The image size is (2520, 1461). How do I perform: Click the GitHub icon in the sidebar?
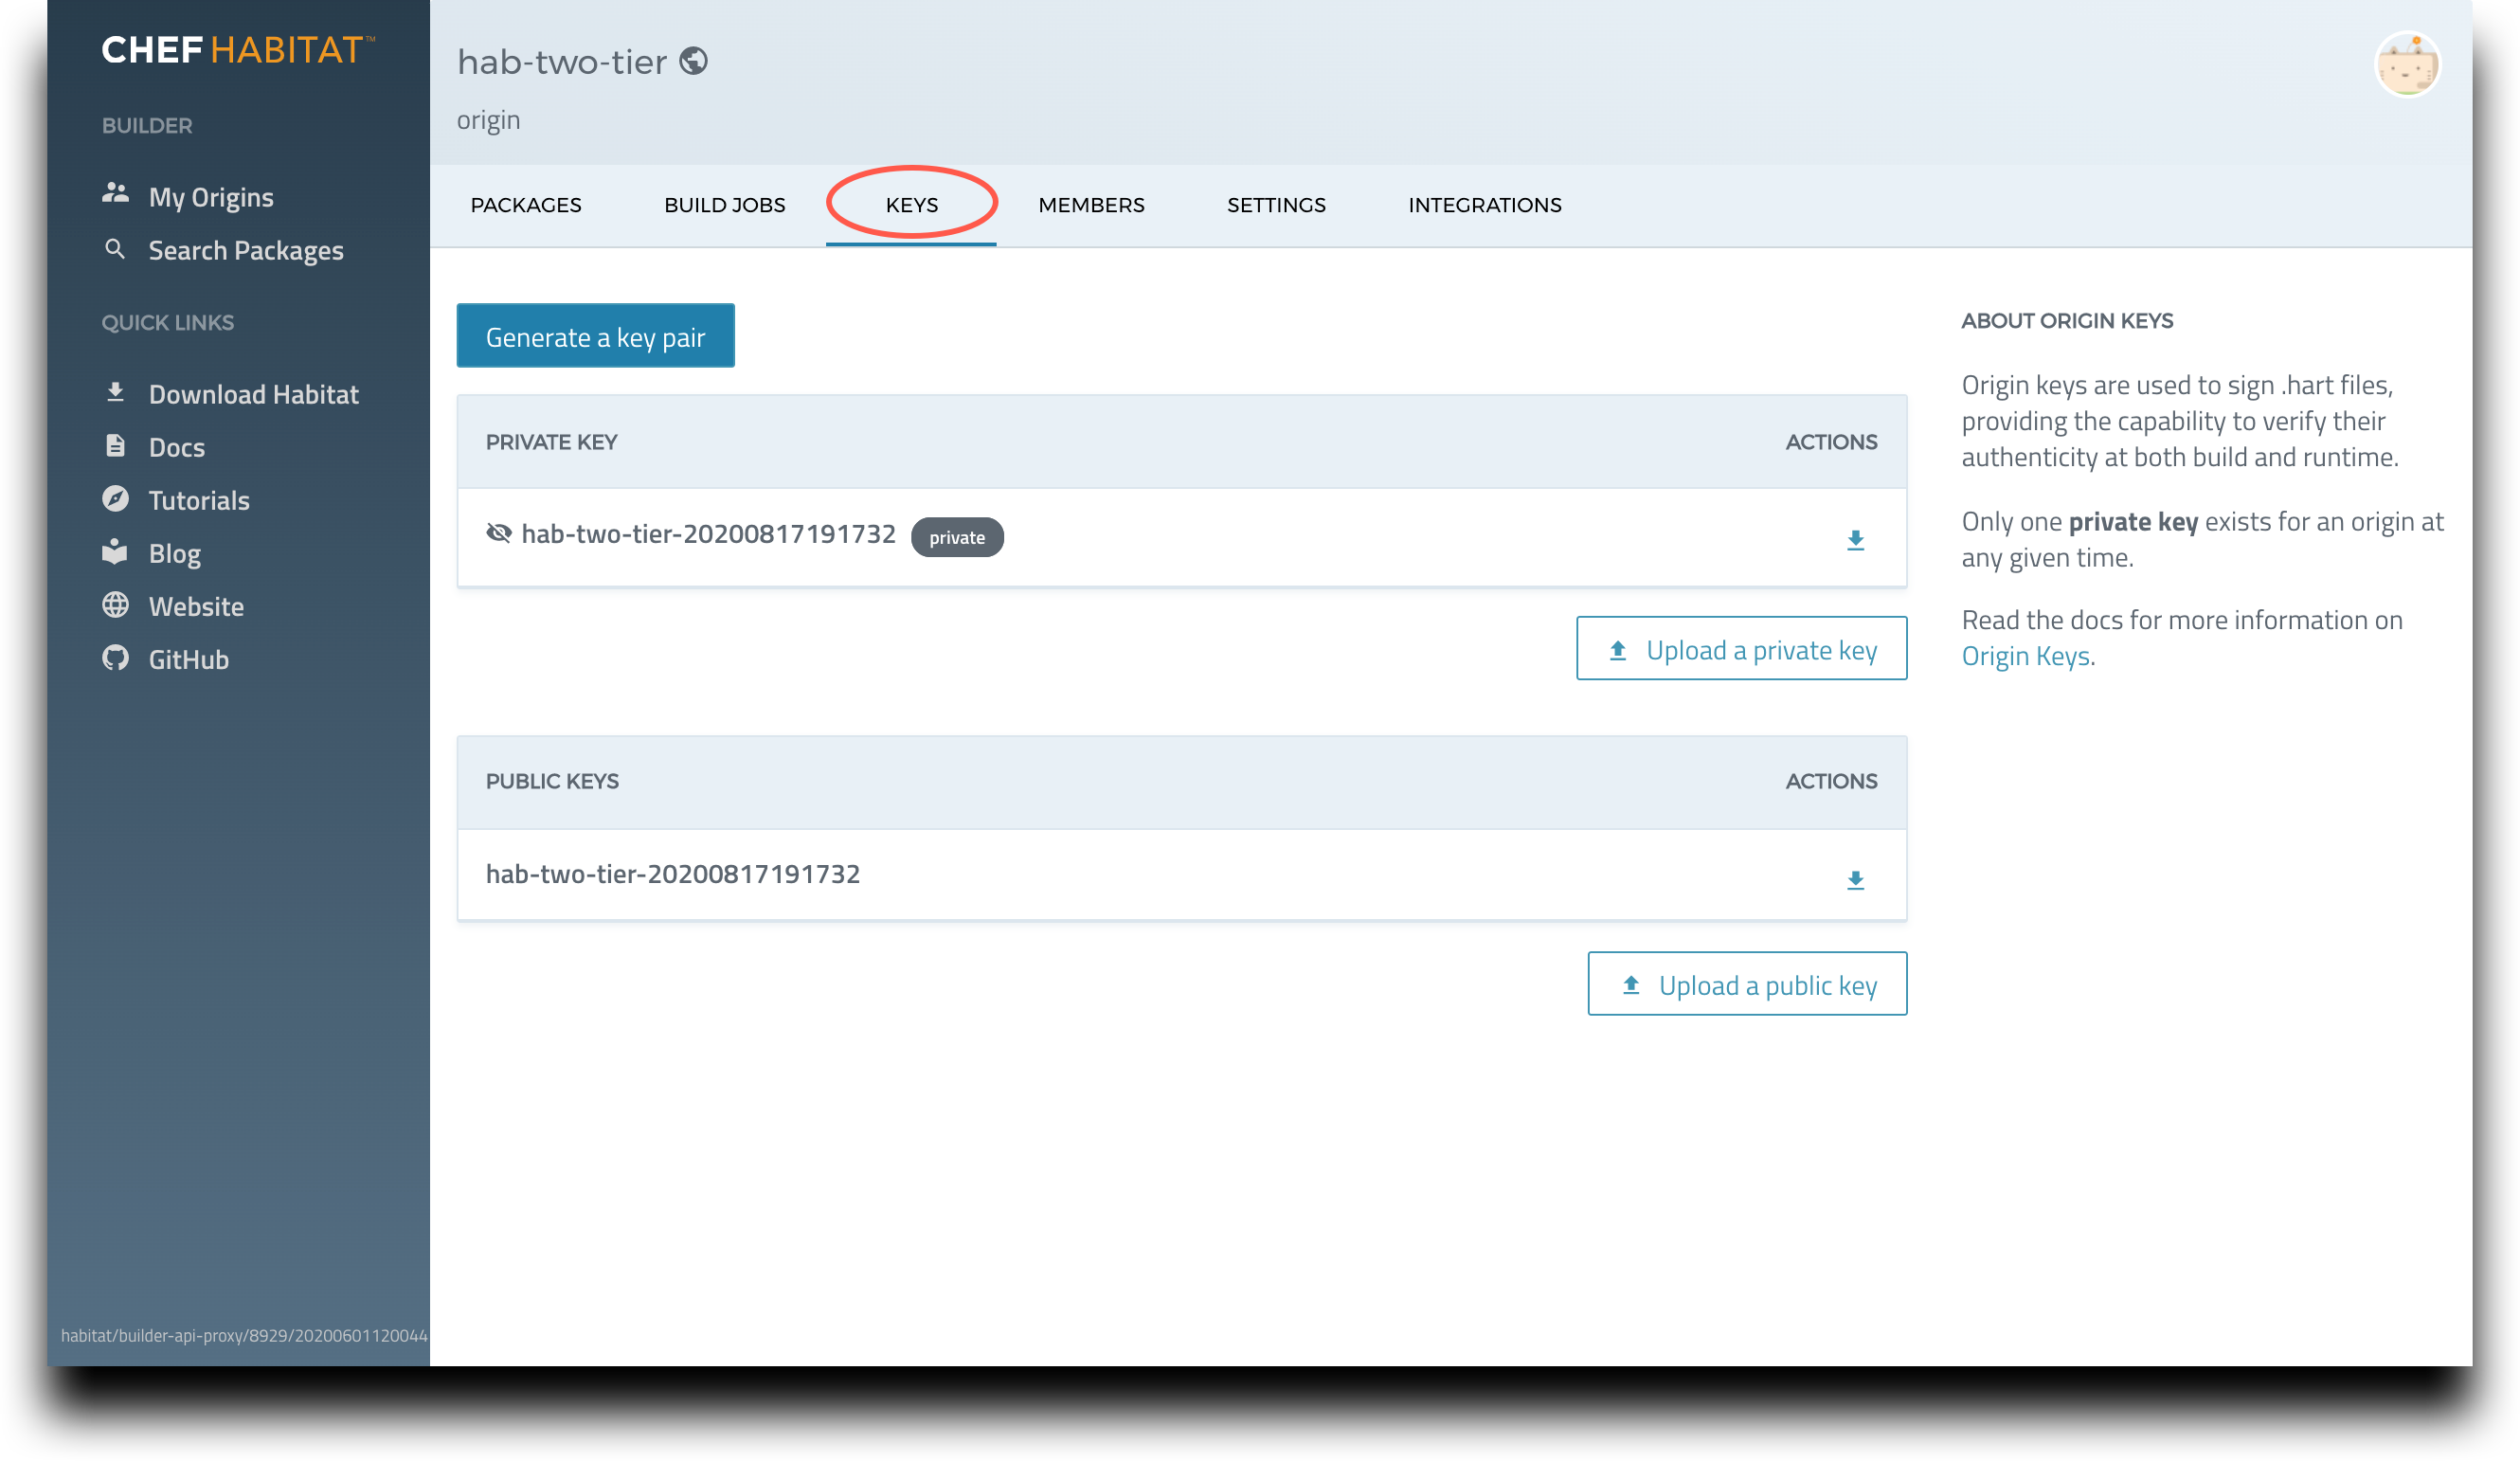click(115, 658)
